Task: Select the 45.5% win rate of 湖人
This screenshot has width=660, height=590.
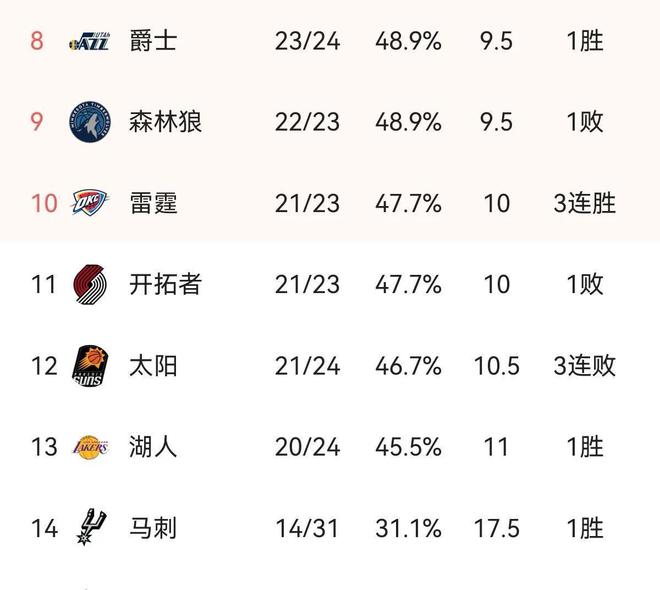Action: (408, 447)
